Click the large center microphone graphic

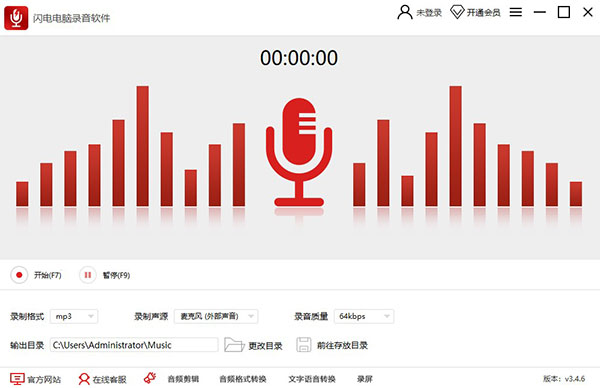click(x=299, y=152)
